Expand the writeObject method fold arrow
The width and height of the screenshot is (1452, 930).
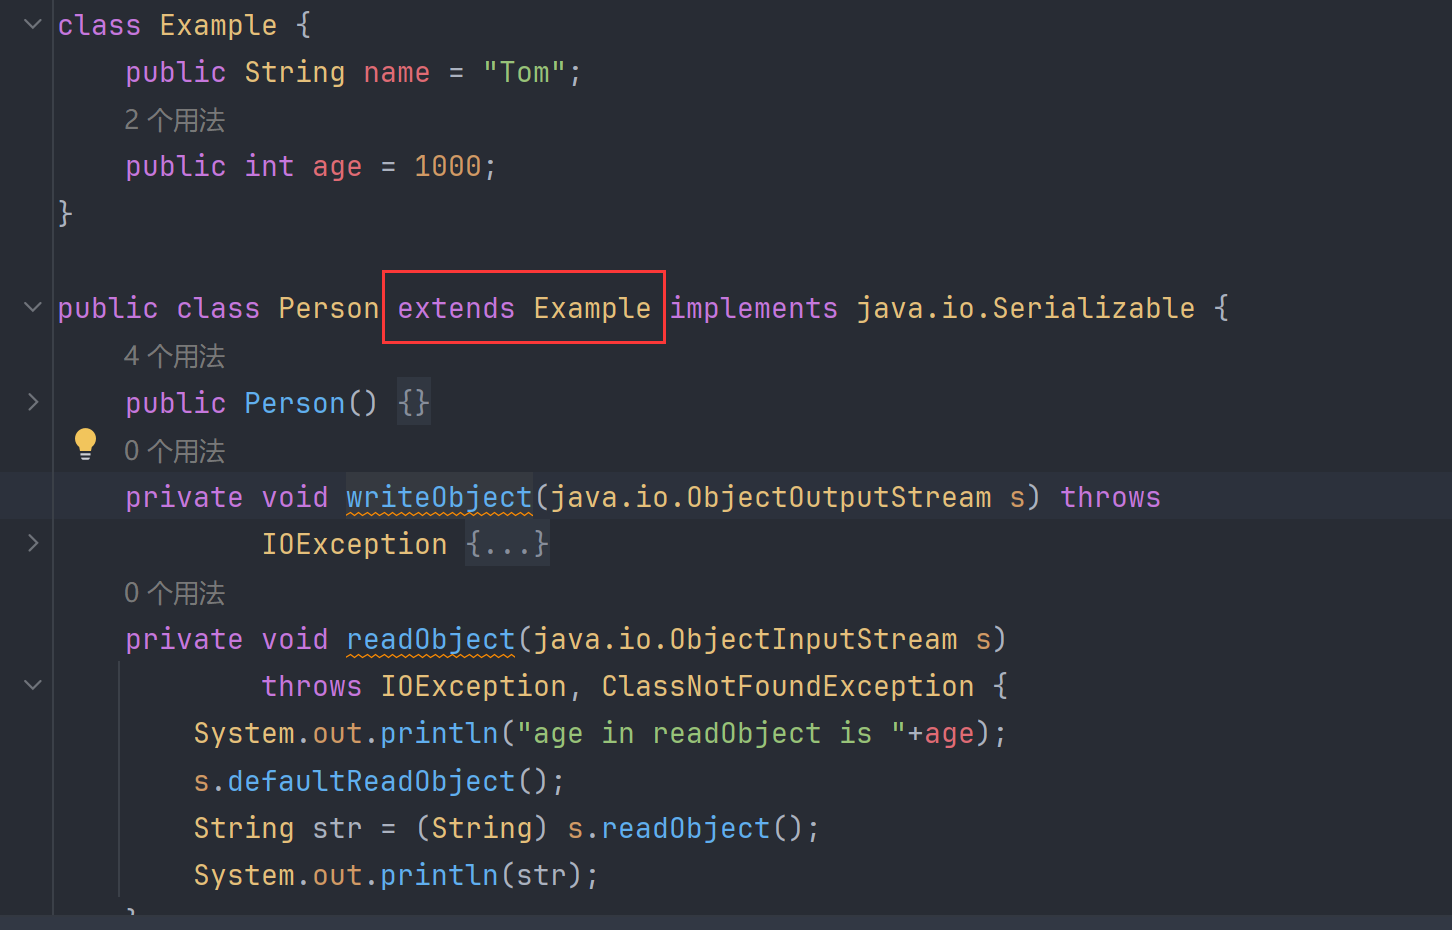33,543
